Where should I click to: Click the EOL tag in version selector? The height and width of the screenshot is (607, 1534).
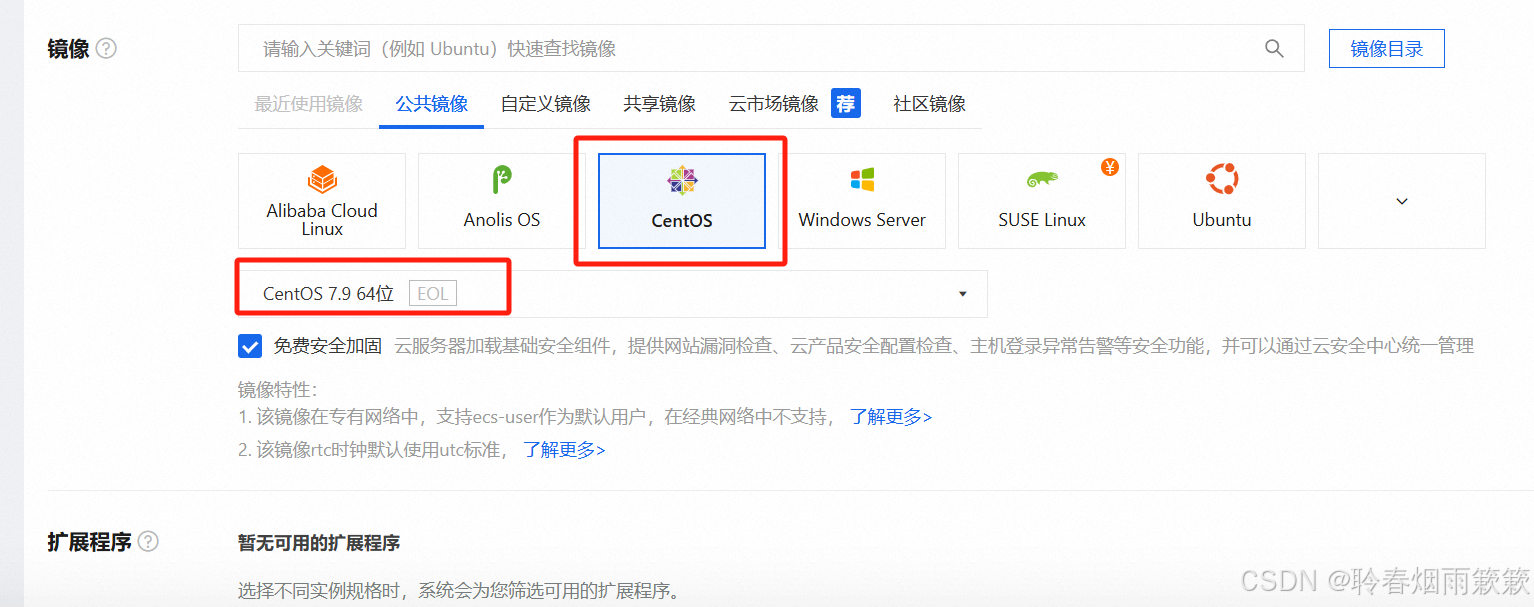click(431, 294)
